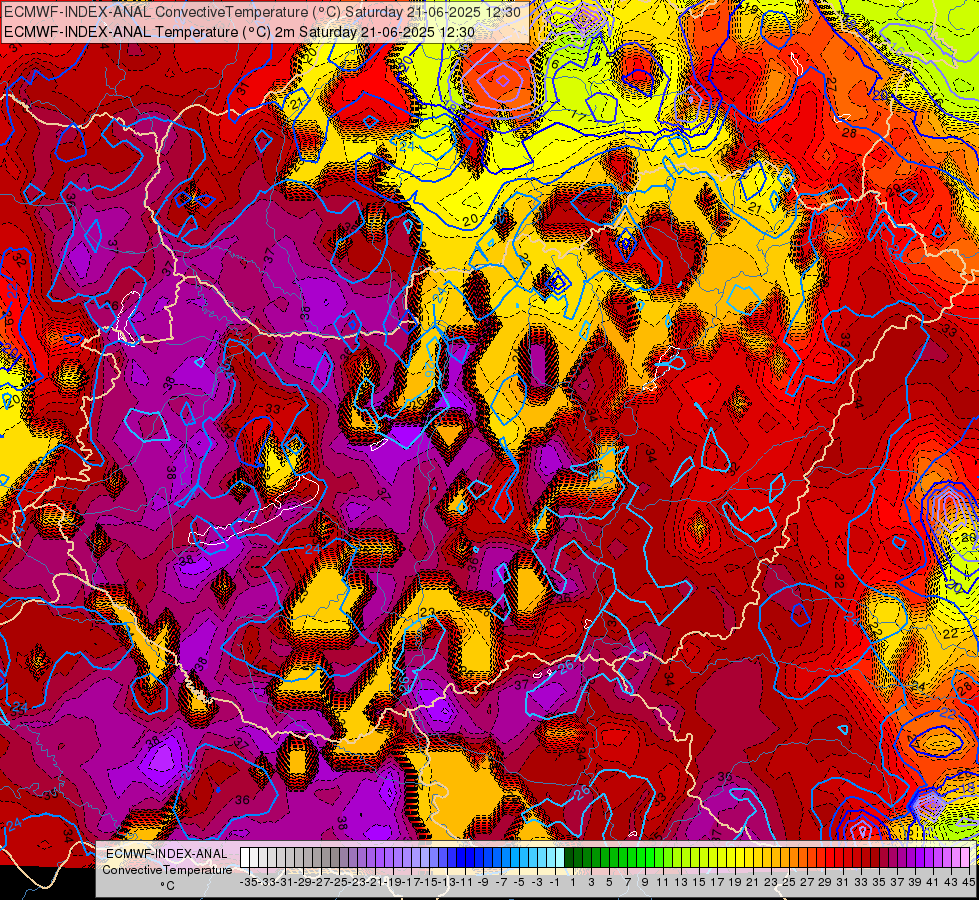Select the darkest green swatch in the legend

pyautogui.click(x=569, y=858)
